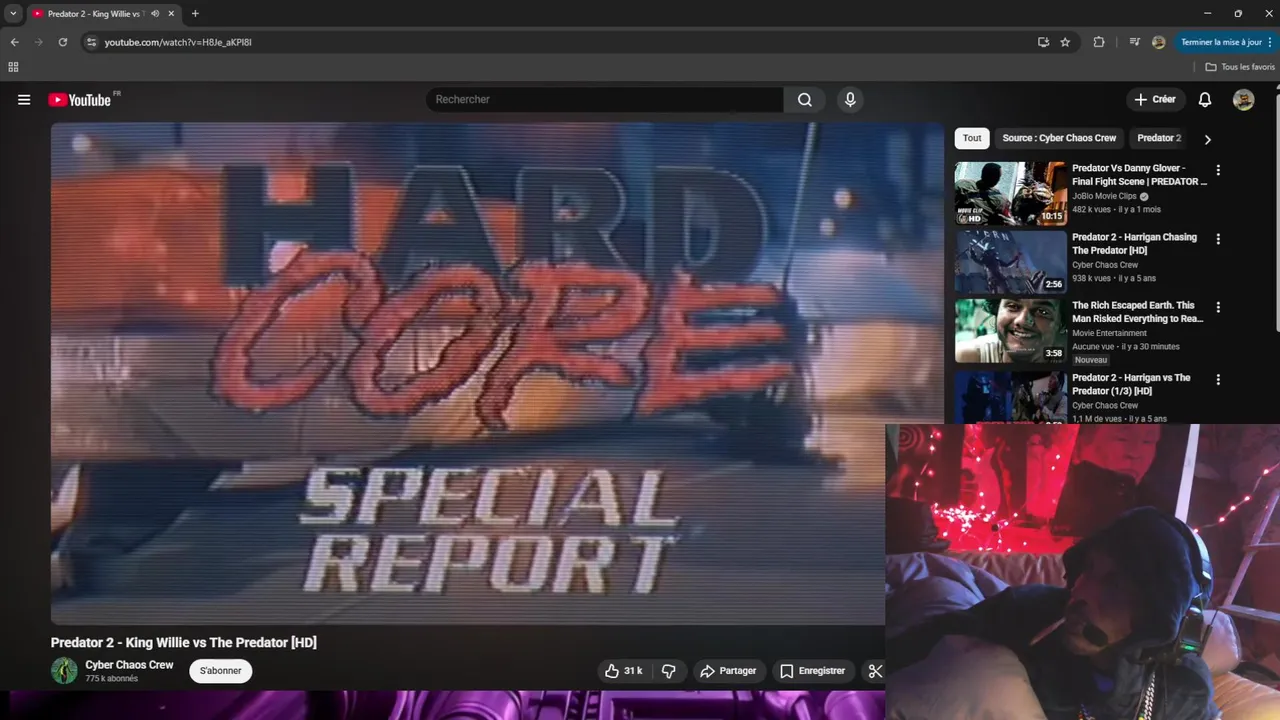Go to the YouTube home logo
Image resolution: width=1280 pixels, height=720 pixels.
80,99
